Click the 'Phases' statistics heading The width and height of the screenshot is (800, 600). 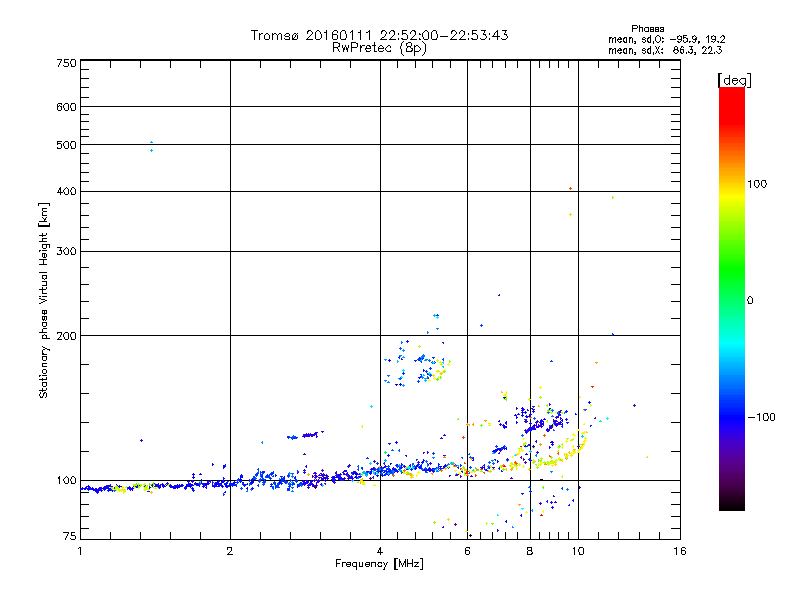click(647, 29)
